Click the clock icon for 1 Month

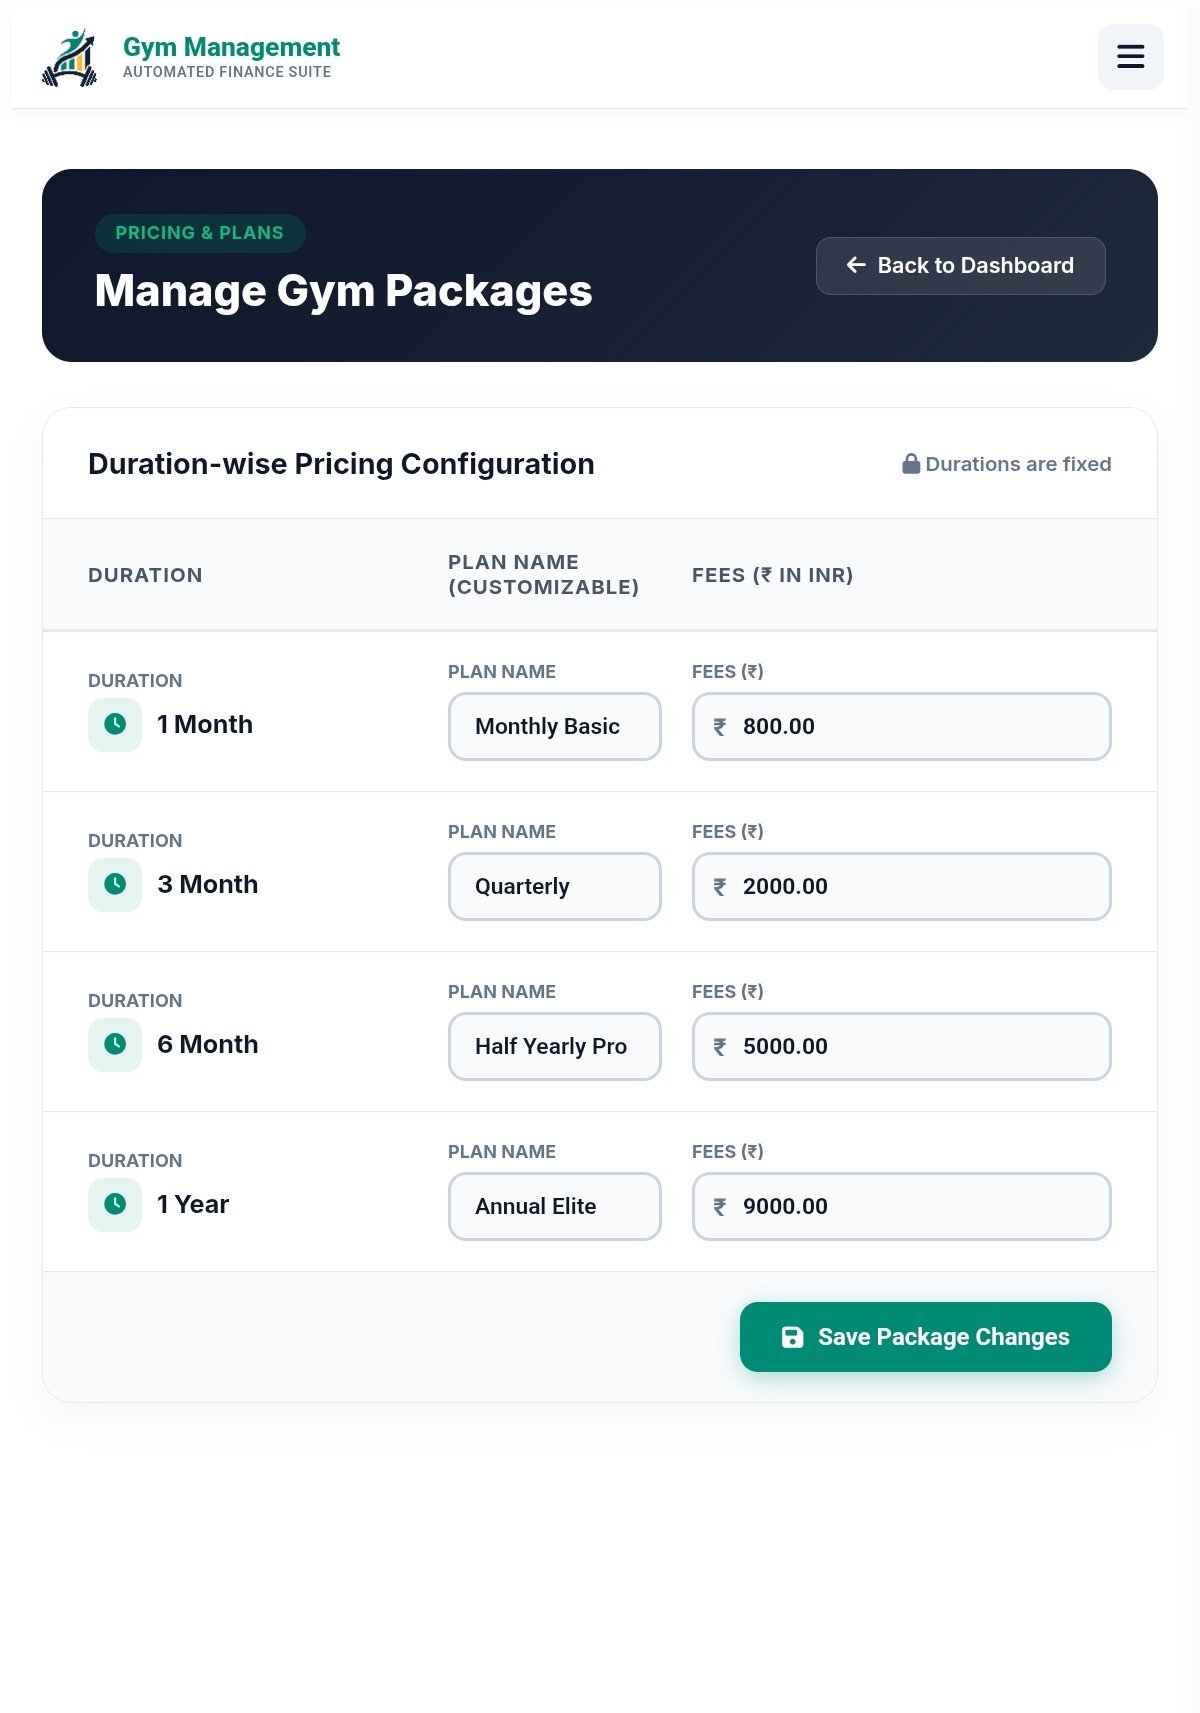click(115, 724)
